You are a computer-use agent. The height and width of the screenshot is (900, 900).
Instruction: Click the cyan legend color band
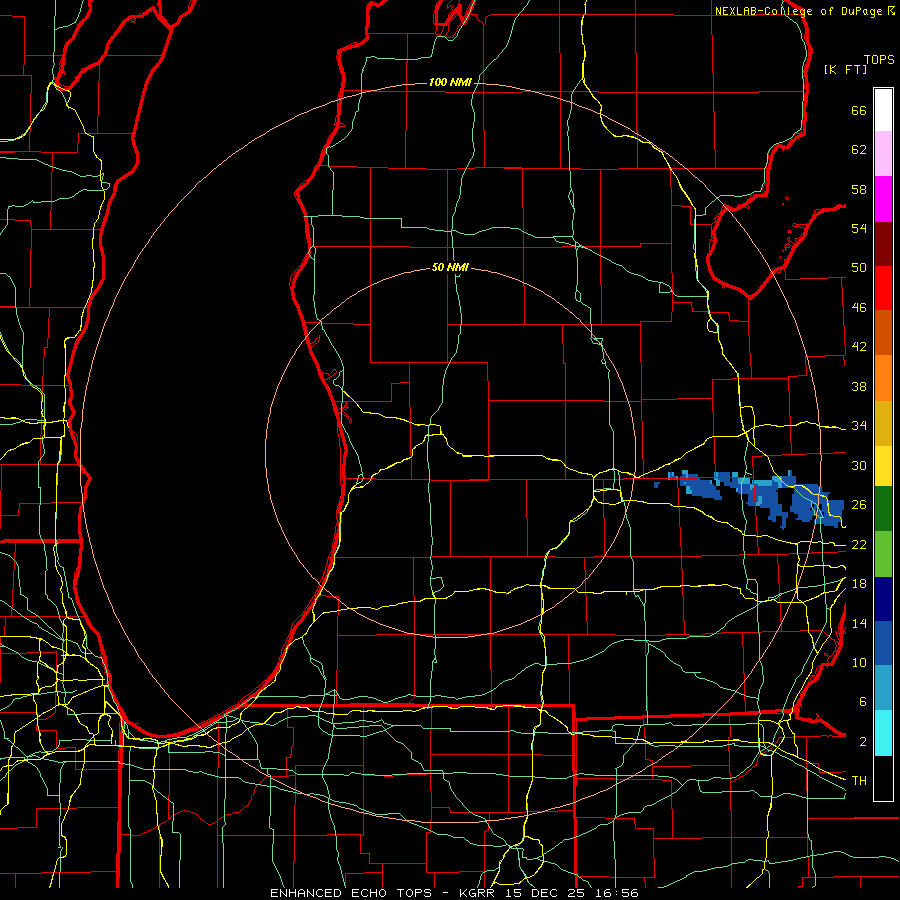pyautogui.click(x=883, y=733)
